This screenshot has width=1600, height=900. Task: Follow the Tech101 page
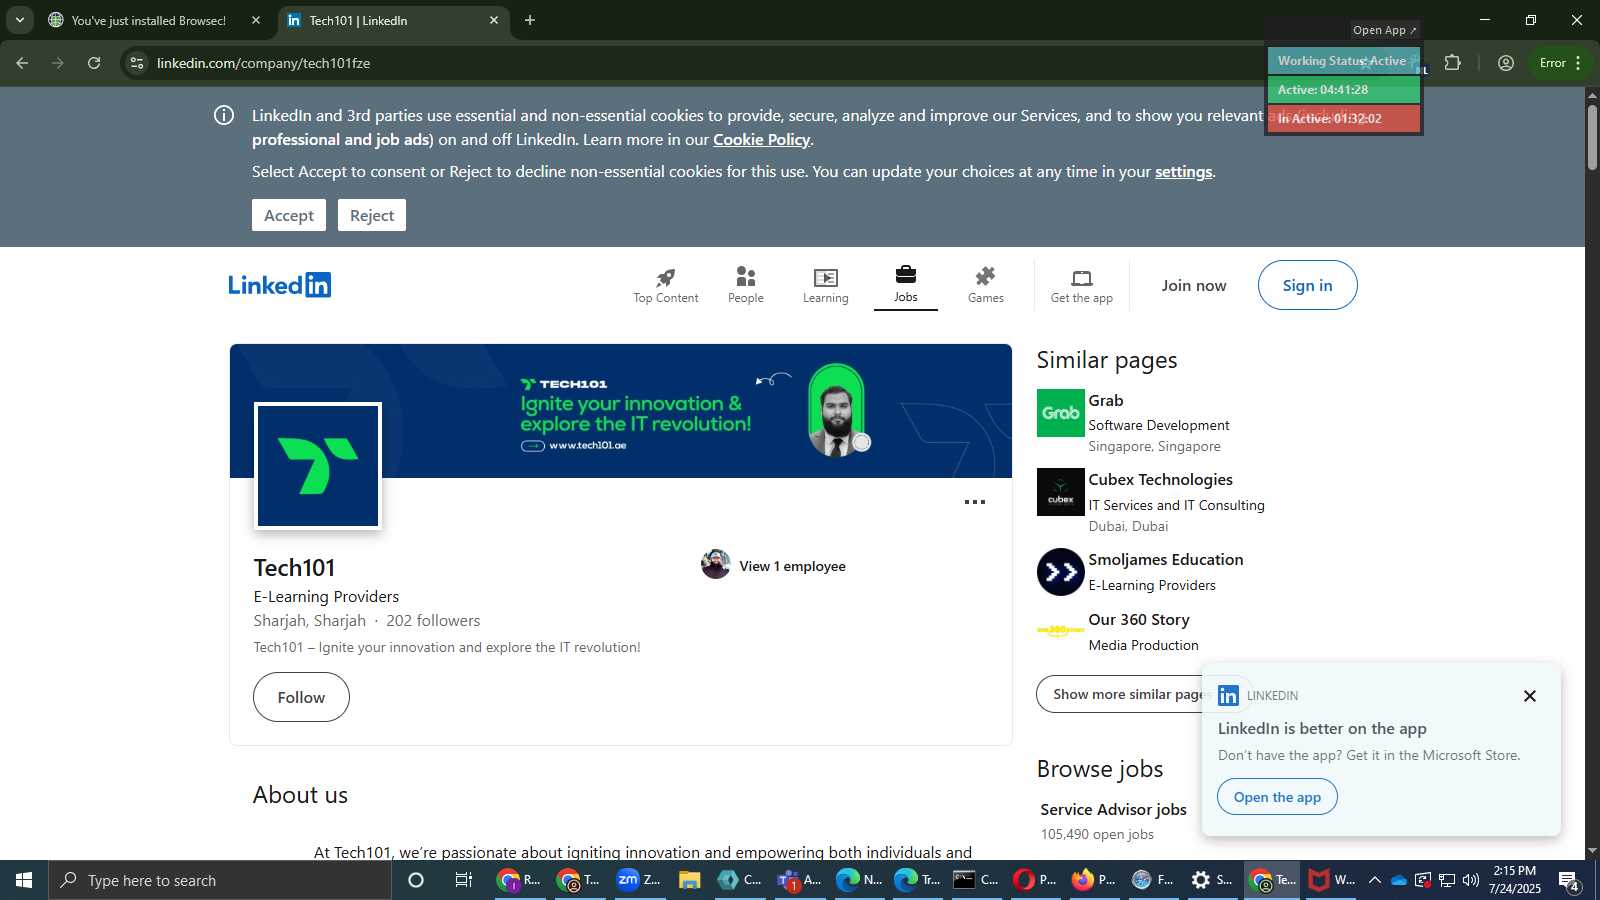point(301,697)
